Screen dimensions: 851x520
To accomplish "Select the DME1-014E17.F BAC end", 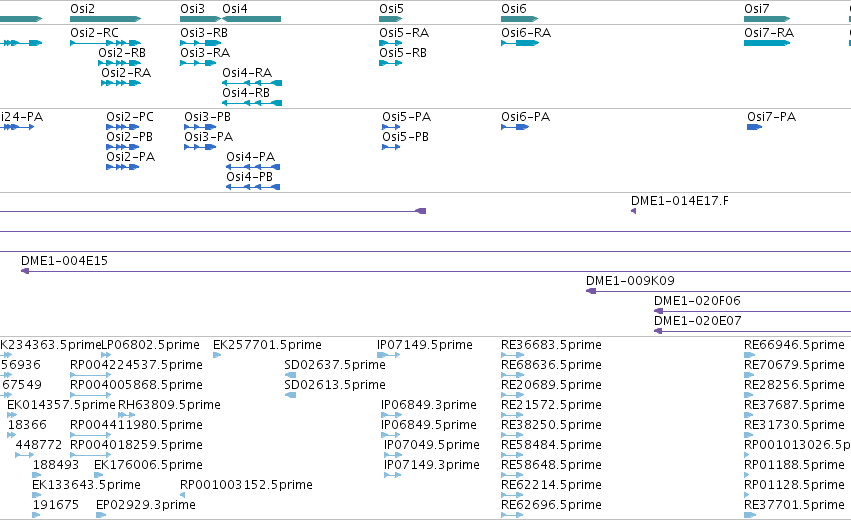I will click(633, 211).
